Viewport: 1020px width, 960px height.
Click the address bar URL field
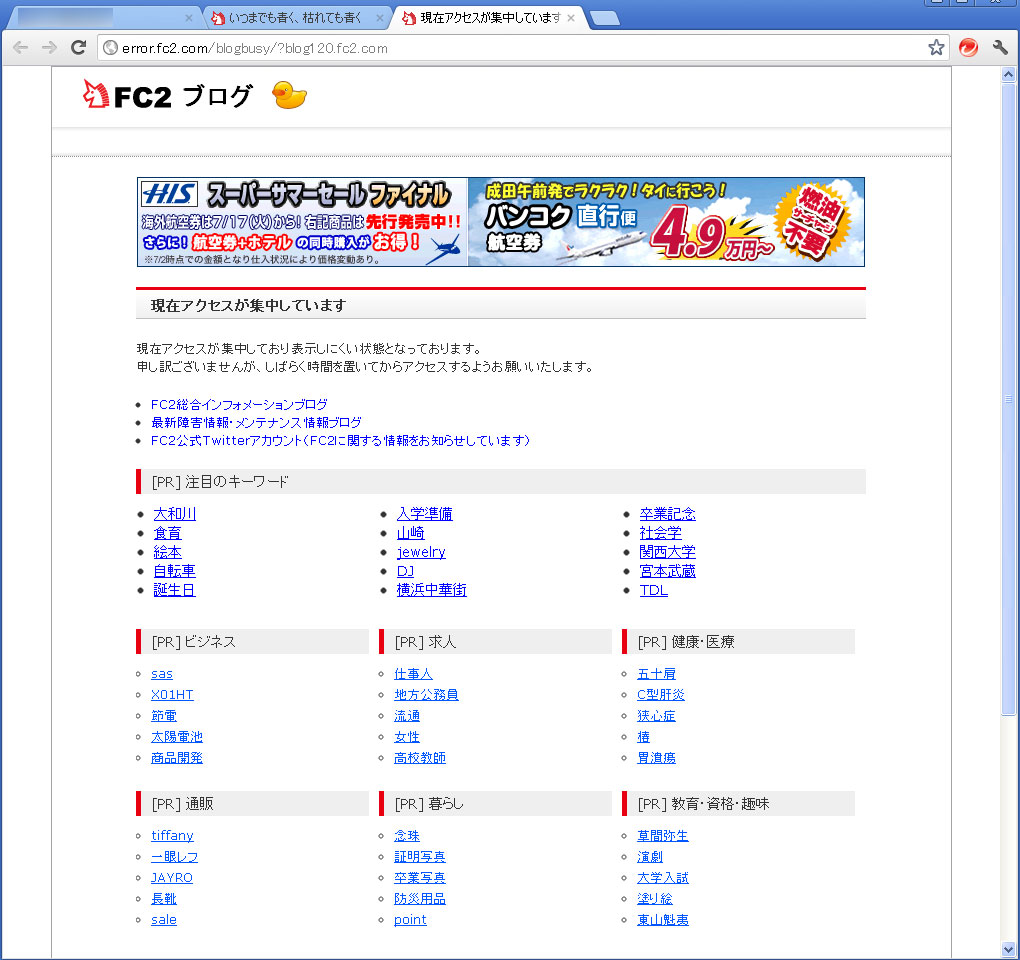500,48
